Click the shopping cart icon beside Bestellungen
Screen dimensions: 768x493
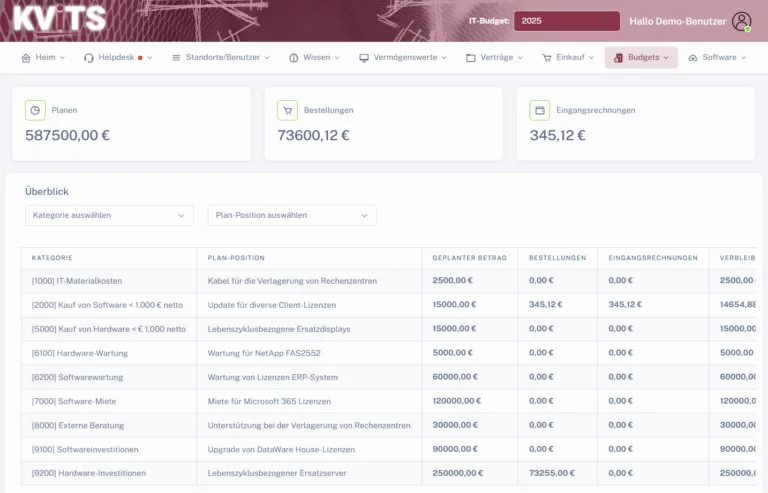tap(287, 110)
